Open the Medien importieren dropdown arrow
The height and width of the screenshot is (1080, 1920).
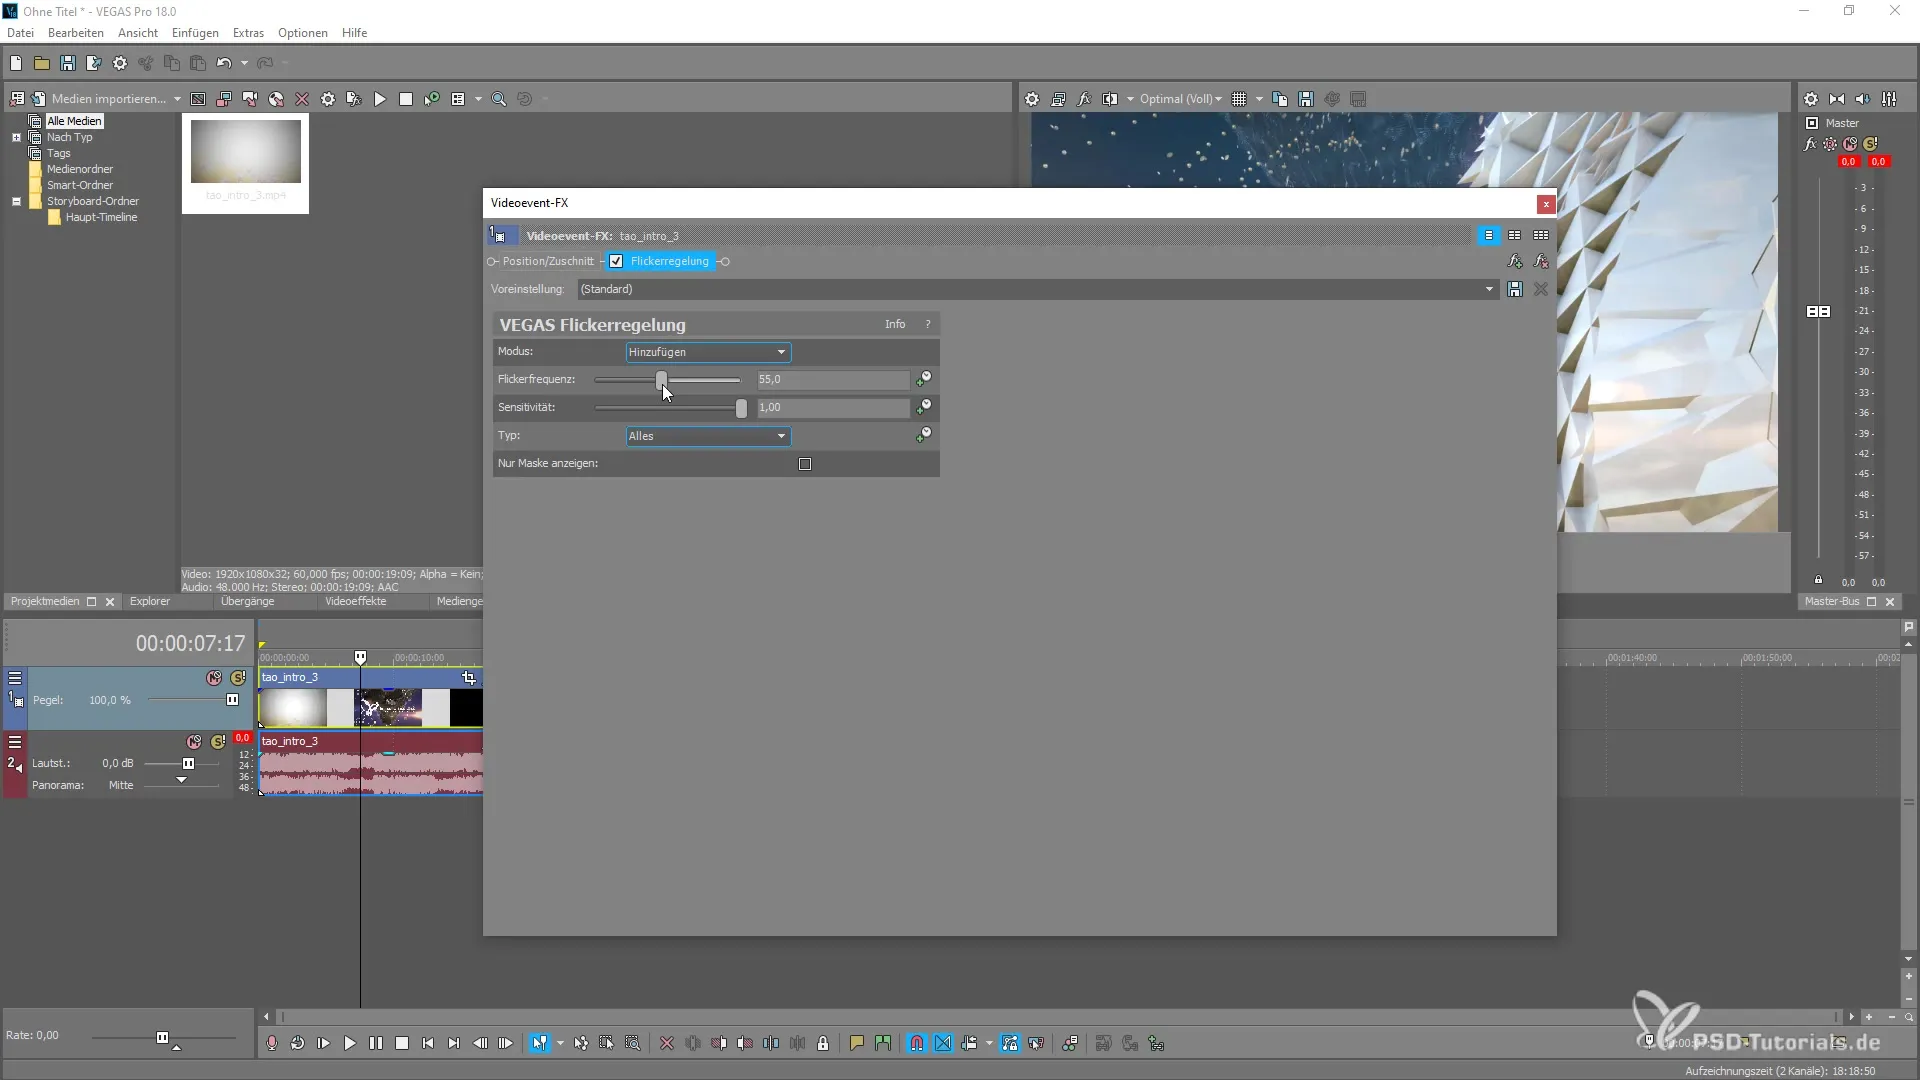click(177, 99)
